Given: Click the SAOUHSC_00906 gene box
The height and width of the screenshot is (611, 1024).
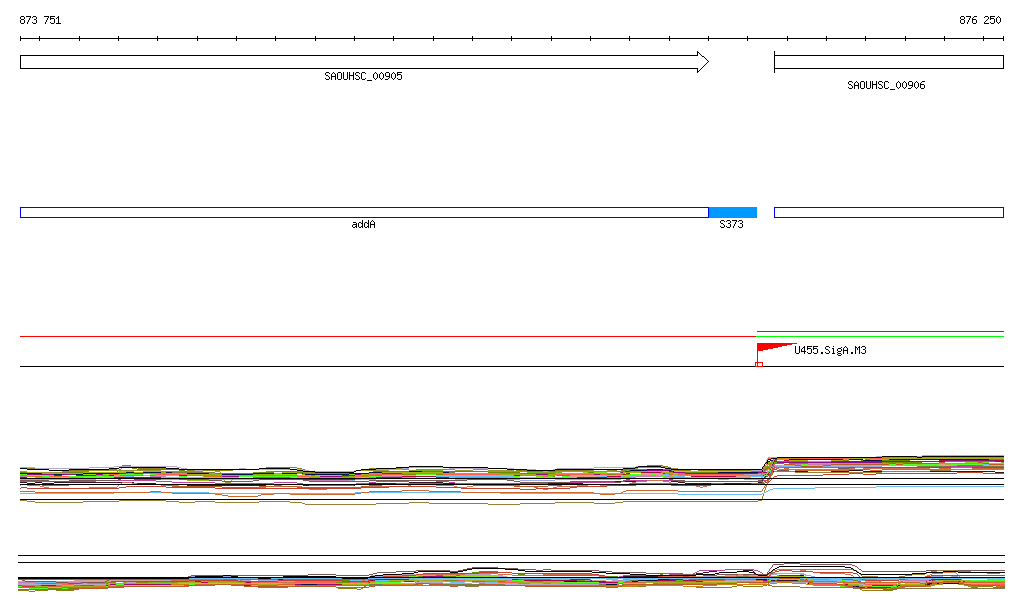Looking at the screenshot, I should tap(888, 62).
